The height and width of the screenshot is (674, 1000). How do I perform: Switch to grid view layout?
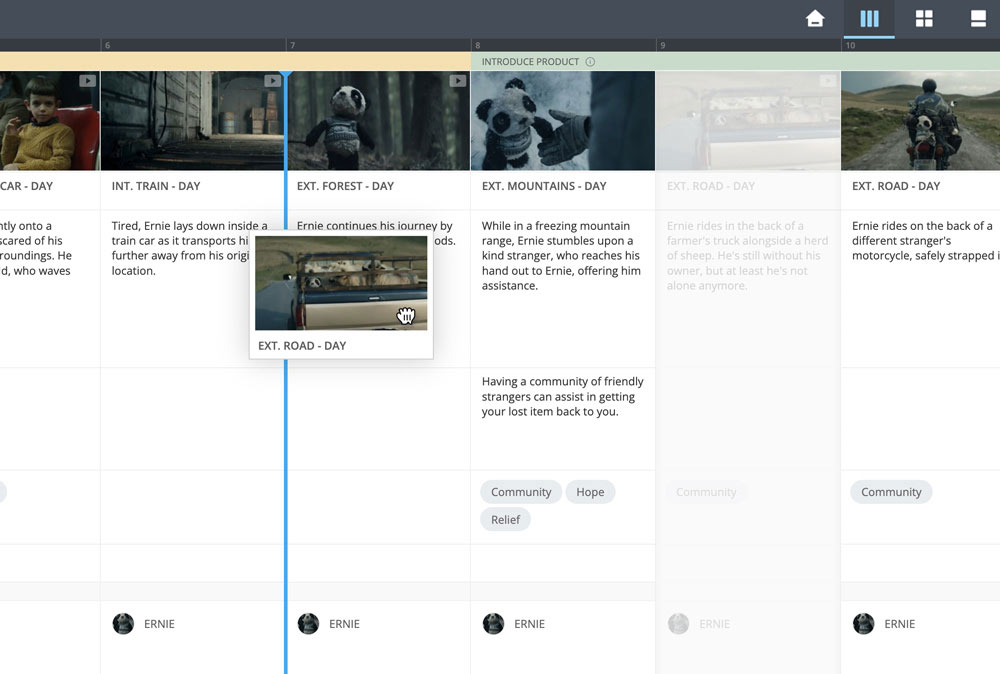click(x=923, y=18)
